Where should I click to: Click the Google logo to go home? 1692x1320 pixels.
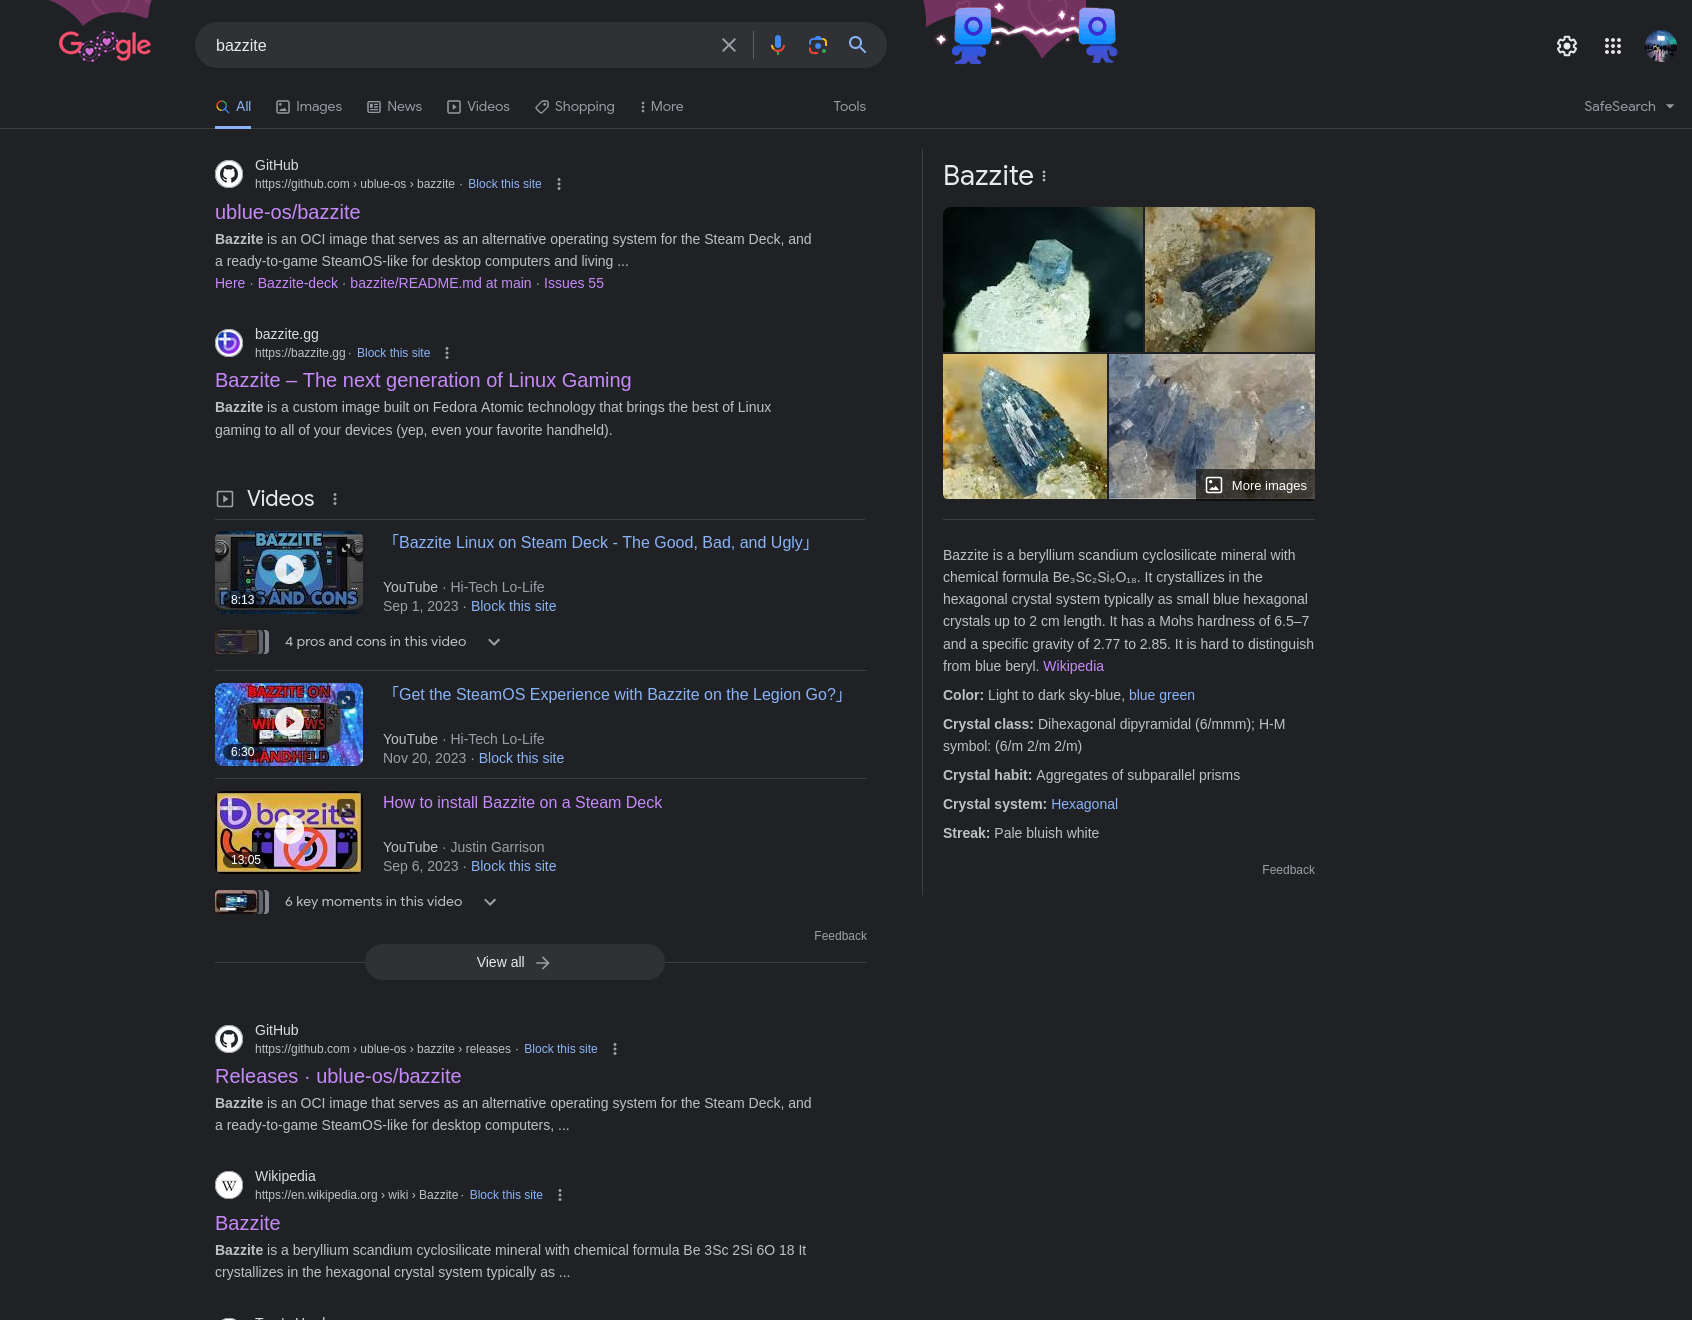[105, 45]
